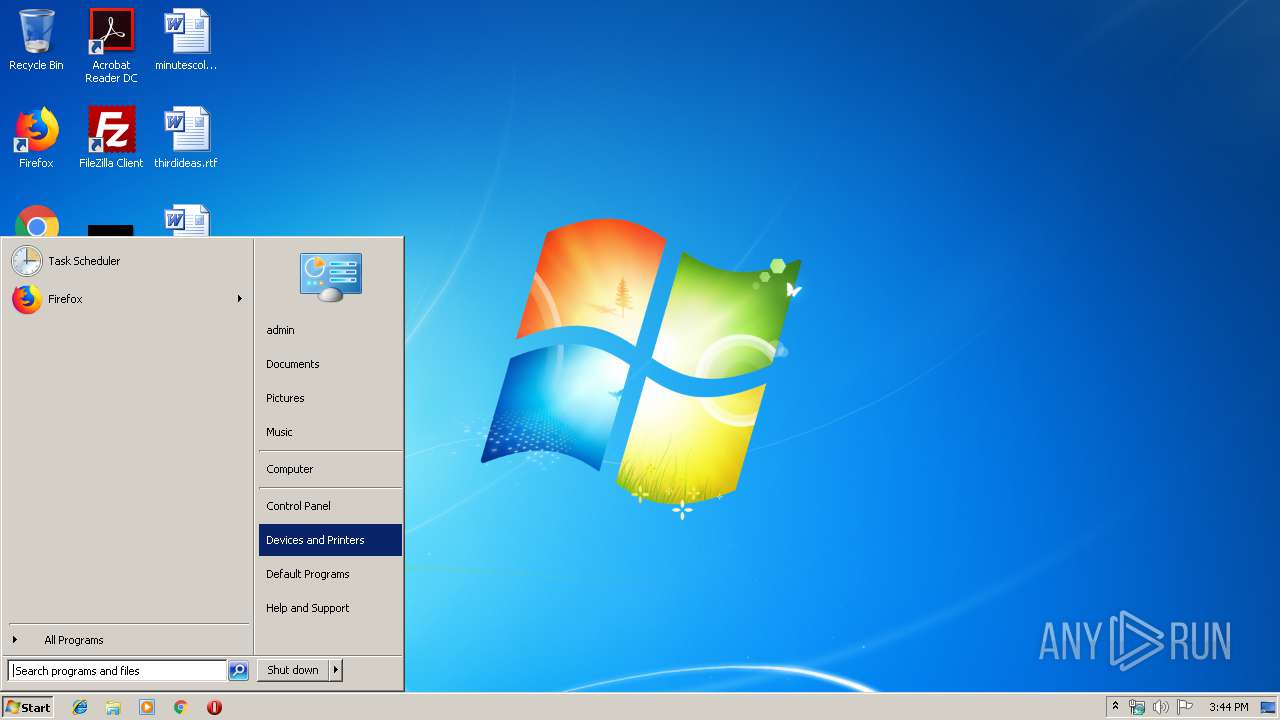This screenshot has width=1280, height=720.
Task: Open FileZilla Client desktop shortcut
Action: click(111, 138)
